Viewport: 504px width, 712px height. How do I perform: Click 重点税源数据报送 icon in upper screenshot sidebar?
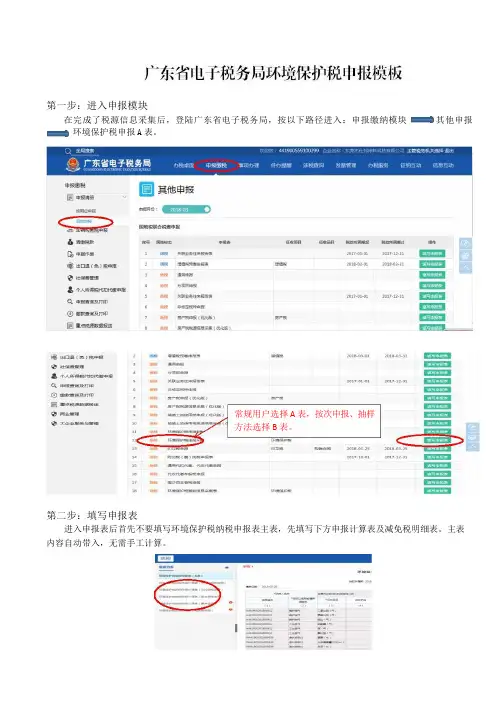point(70,326)
